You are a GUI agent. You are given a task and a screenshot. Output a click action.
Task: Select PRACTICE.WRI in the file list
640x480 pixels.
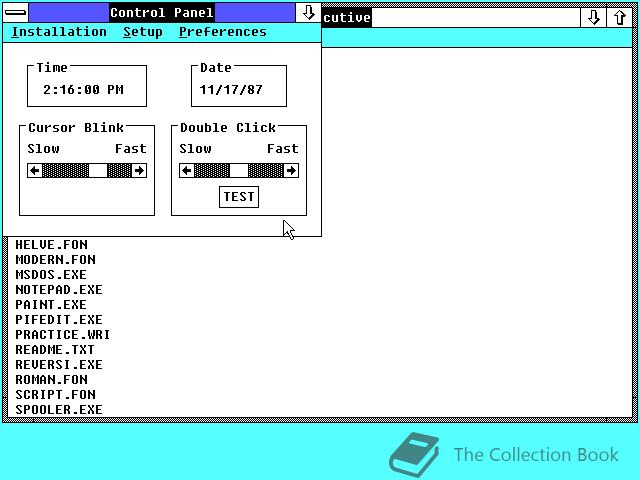[x=63, y=335]
